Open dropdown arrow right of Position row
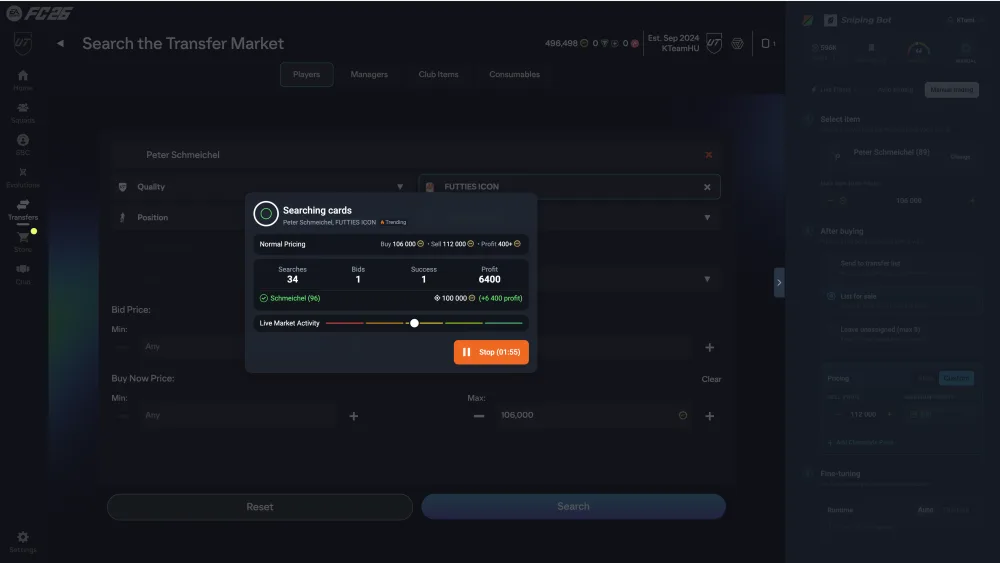 point(707,217)
